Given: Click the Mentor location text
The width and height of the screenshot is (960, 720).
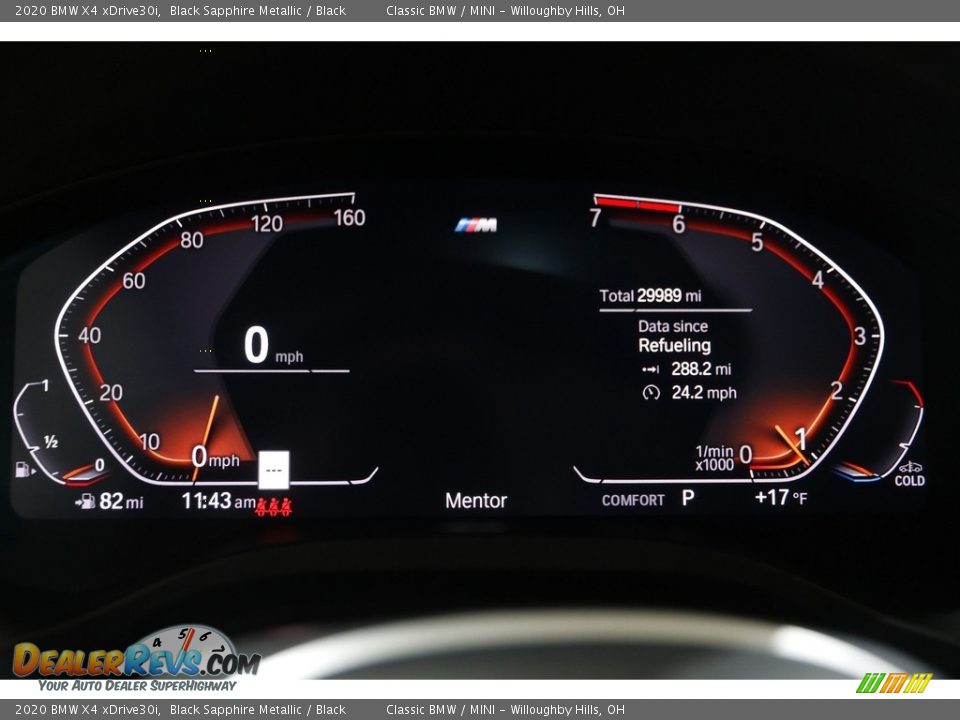Looking at the screenshot, I should 476,501.
